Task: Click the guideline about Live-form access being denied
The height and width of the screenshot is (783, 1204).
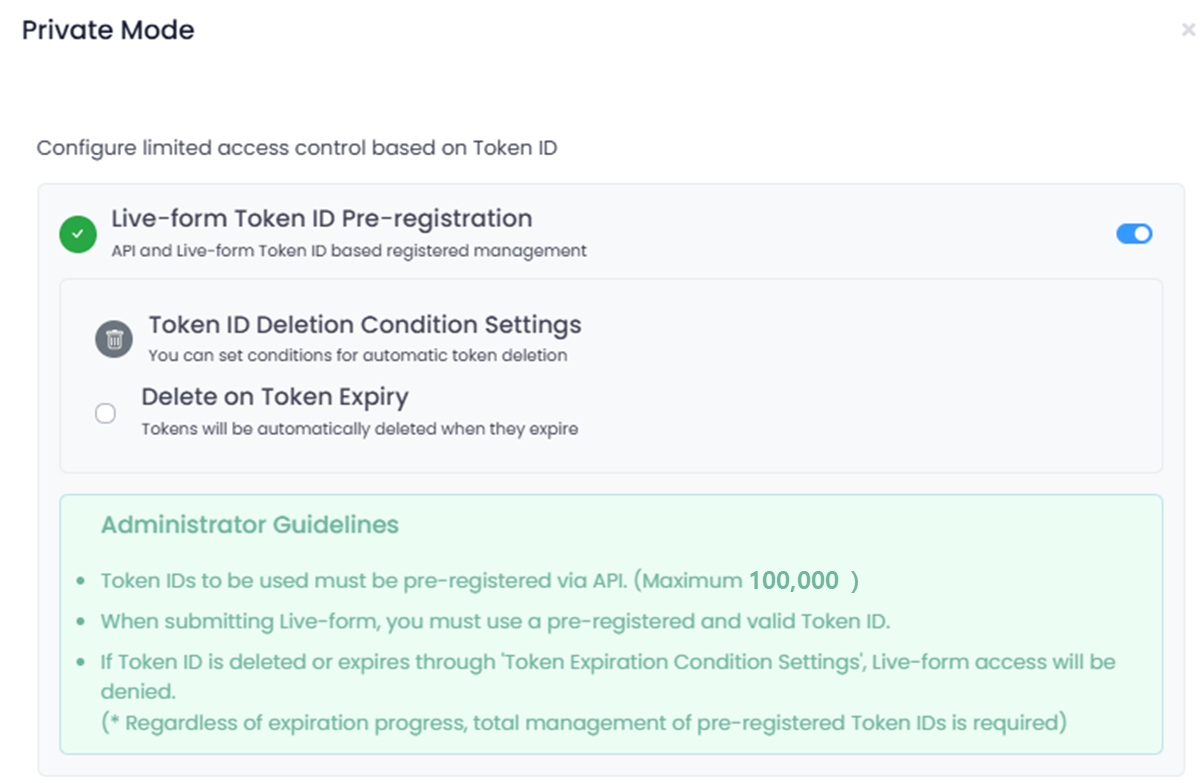Action: tap(607, 662)
